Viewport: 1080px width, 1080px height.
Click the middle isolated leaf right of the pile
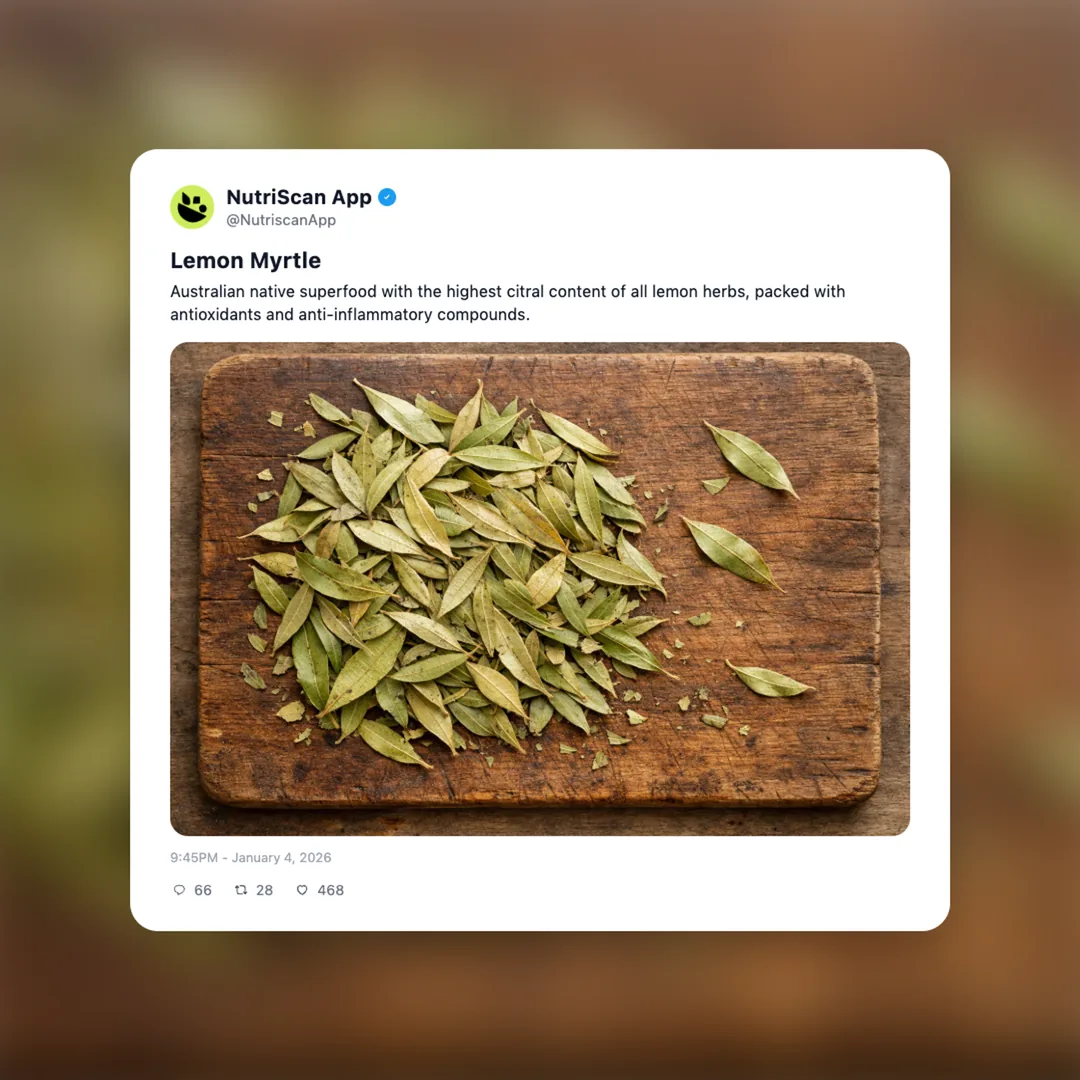point(731,552)
